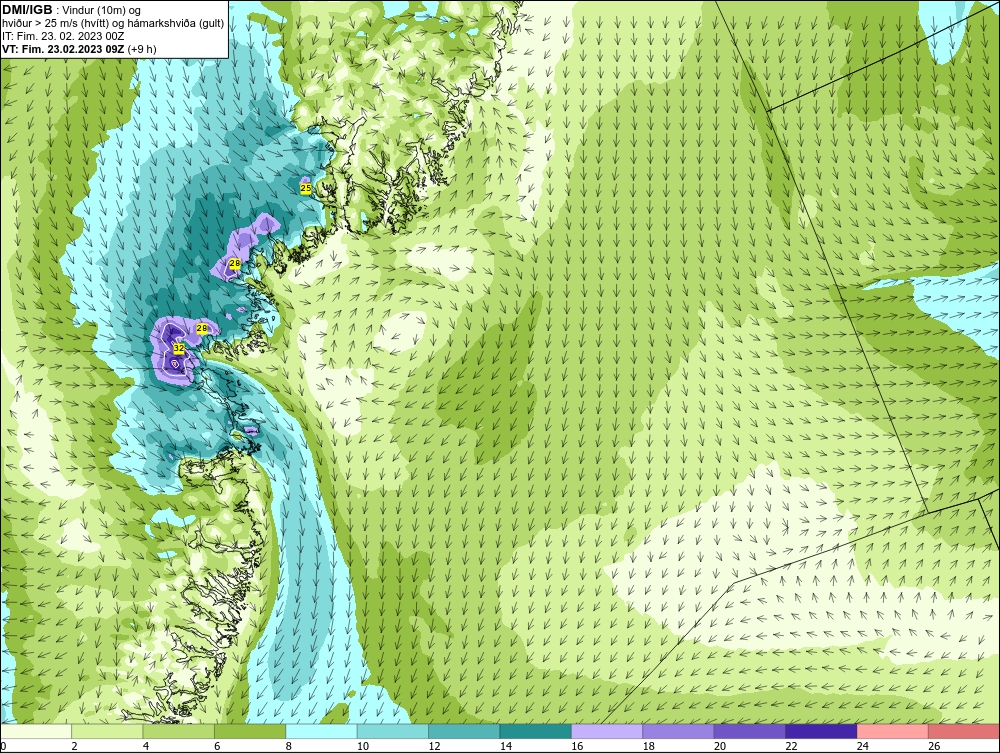
Task: Select the light green 2–4 m/s swatch
Action: pos(107,731)
